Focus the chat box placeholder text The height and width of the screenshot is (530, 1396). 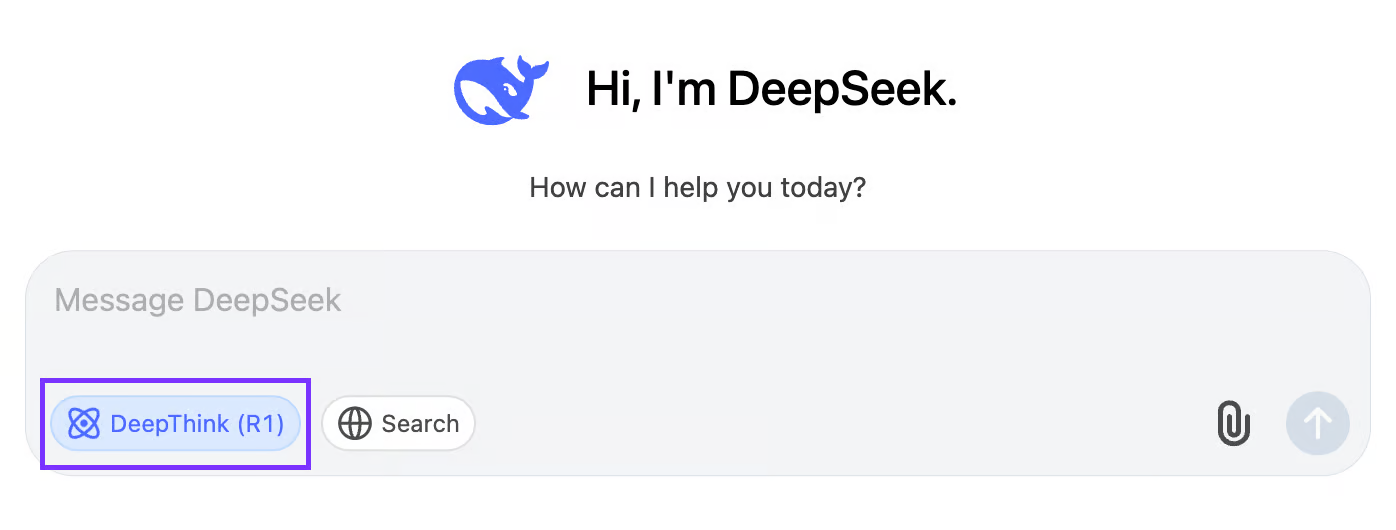click(x=198, y=300)
